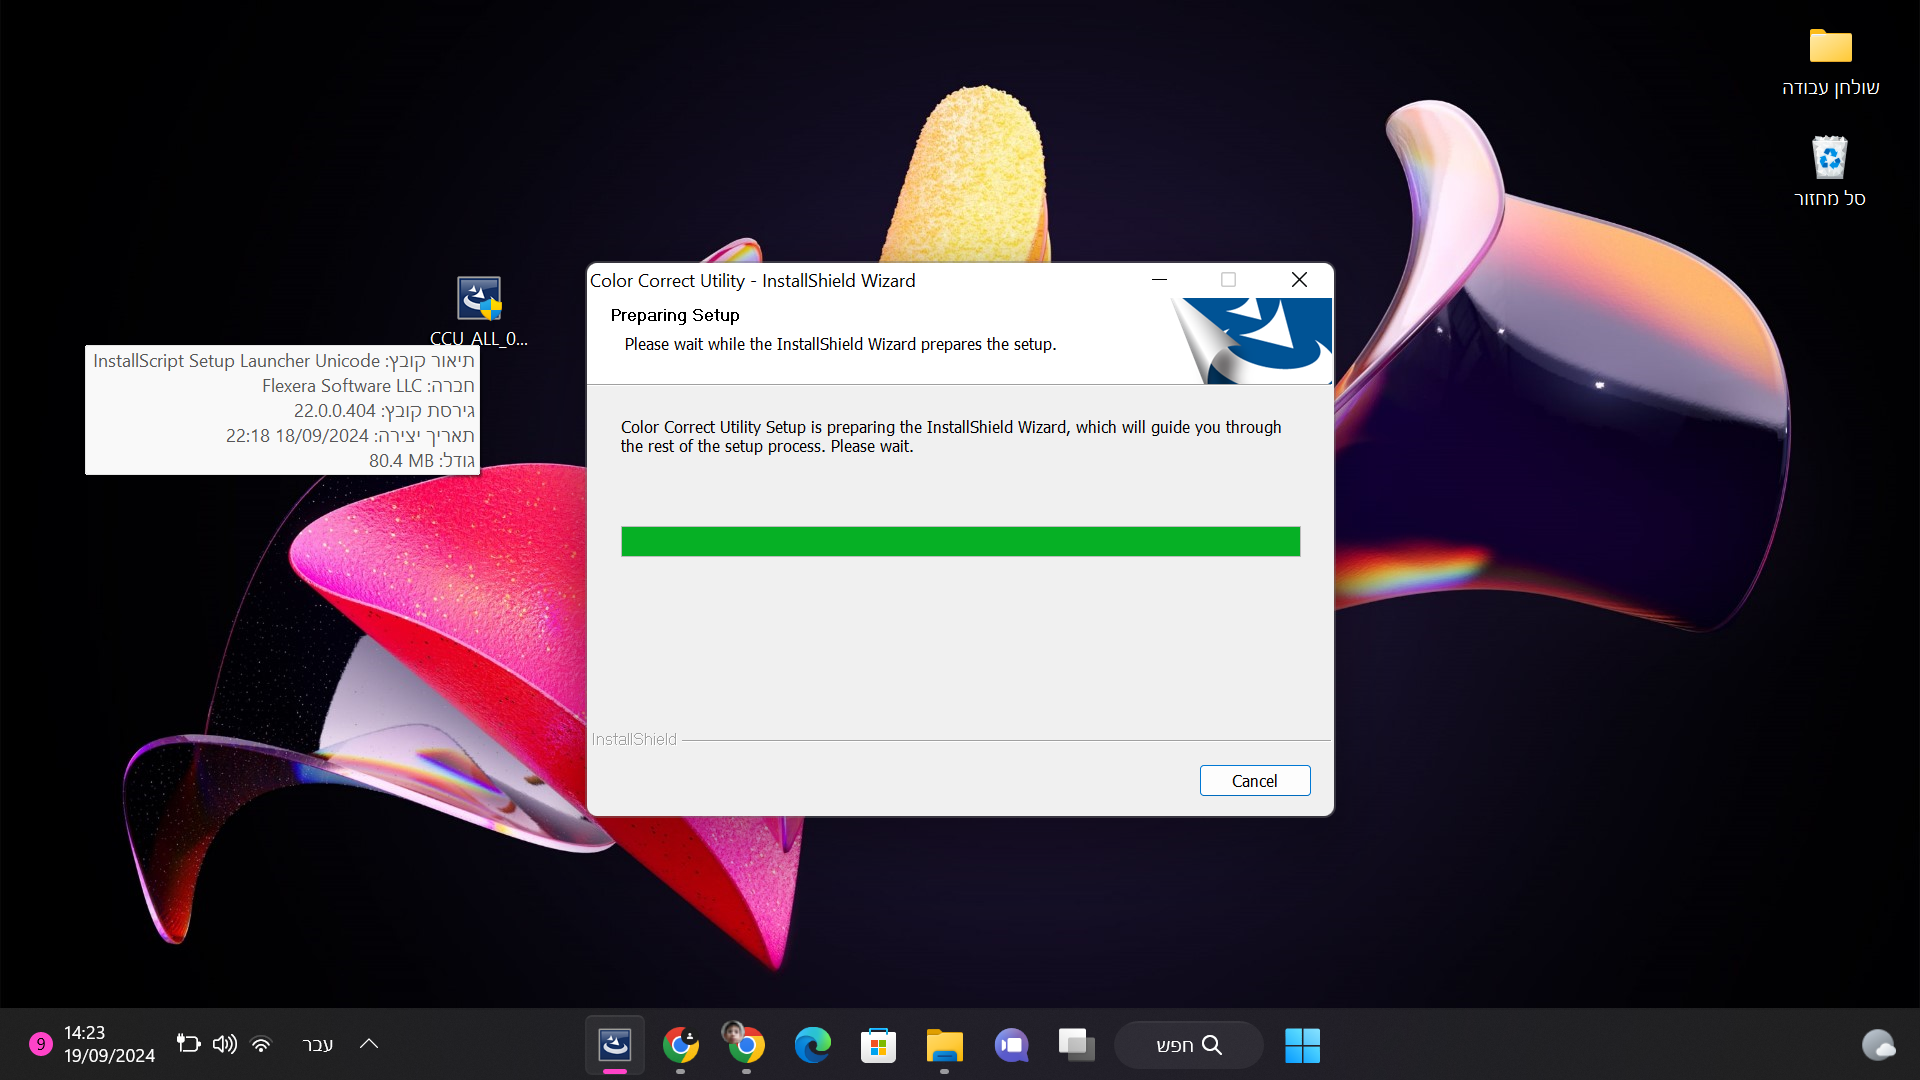Click the green setup progress bar
Image resolution: width=1920 pixels, height=1080 pixels.
[960, 541]
